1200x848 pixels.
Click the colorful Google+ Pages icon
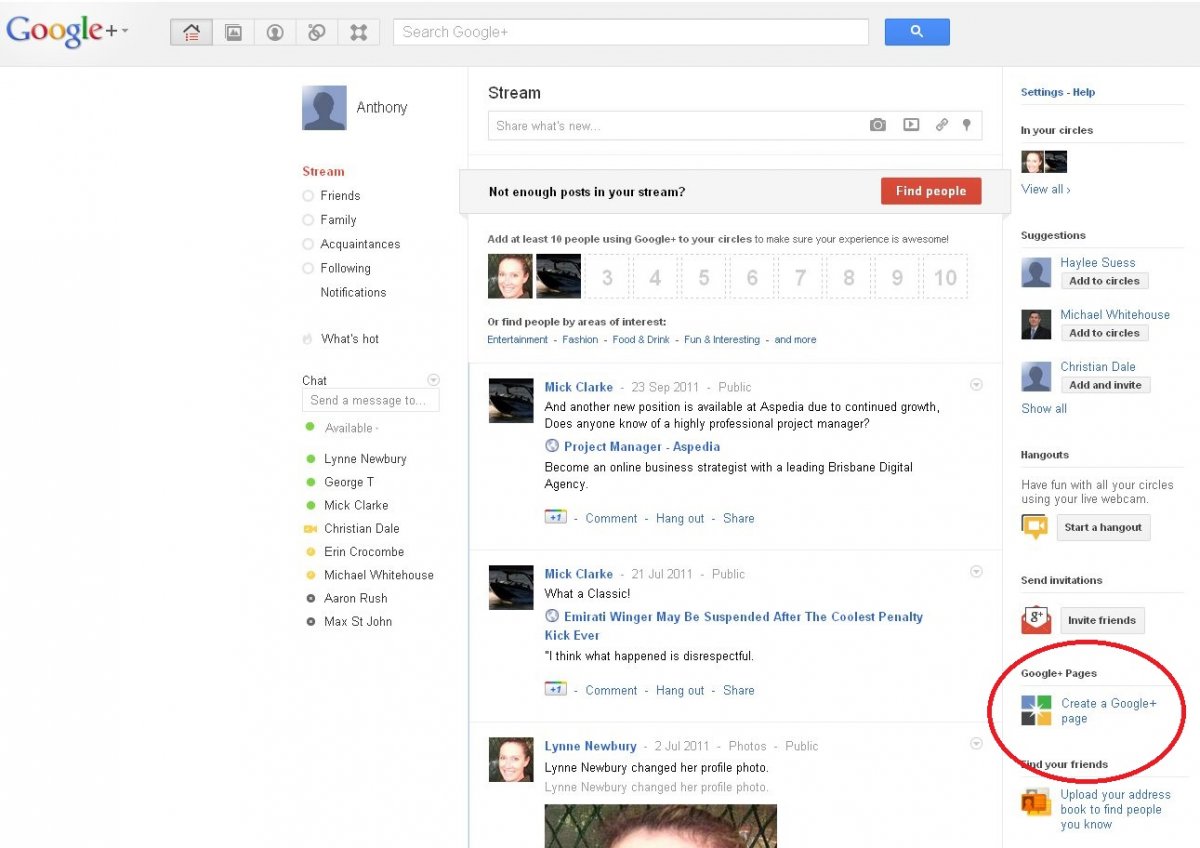(x=1036, y=710)
